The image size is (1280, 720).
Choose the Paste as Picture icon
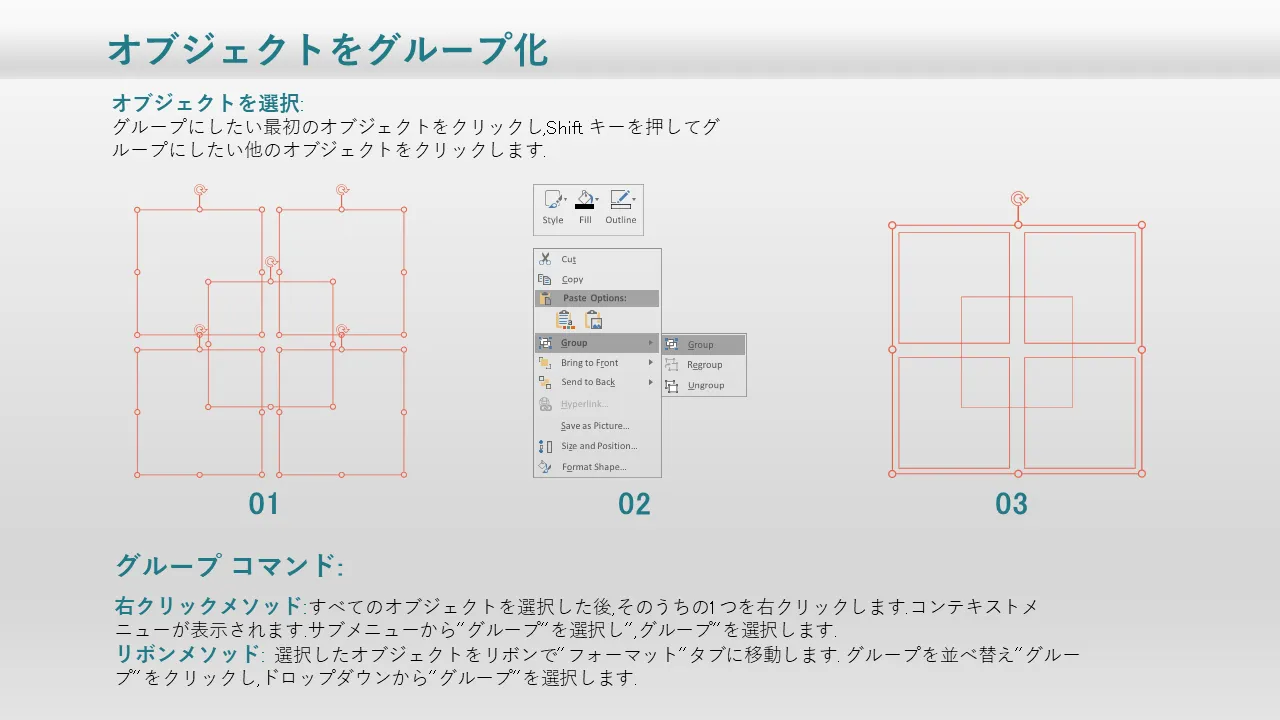594,320
